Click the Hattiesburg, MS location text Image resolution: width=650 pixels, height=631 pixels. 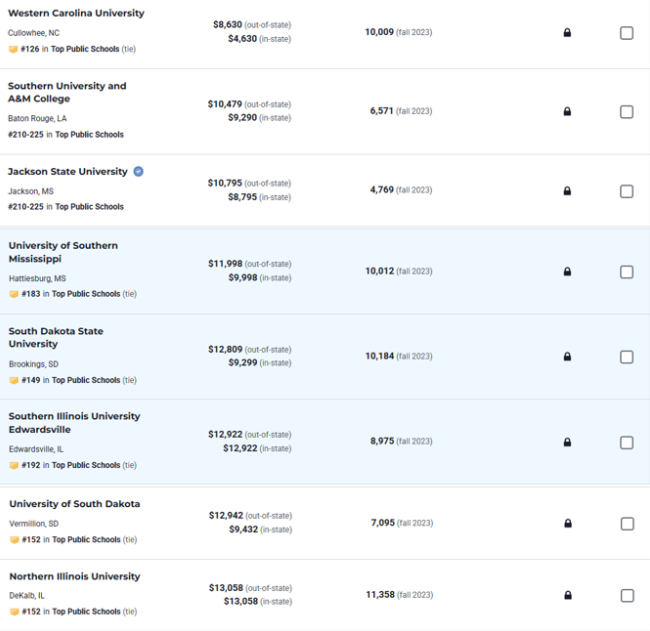click(37, 279)
